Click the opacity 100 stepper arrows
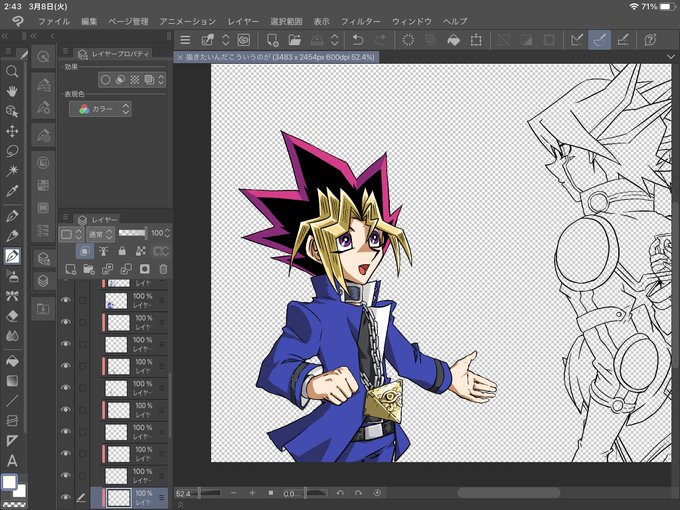The height and width of the screenshot is (510, 680). click(x=167, y=233)
